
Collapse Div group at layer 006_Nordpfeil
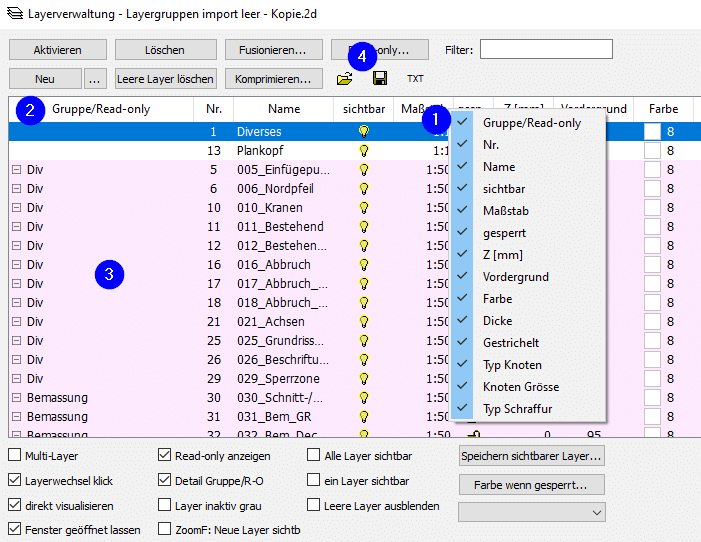point(17,189)
